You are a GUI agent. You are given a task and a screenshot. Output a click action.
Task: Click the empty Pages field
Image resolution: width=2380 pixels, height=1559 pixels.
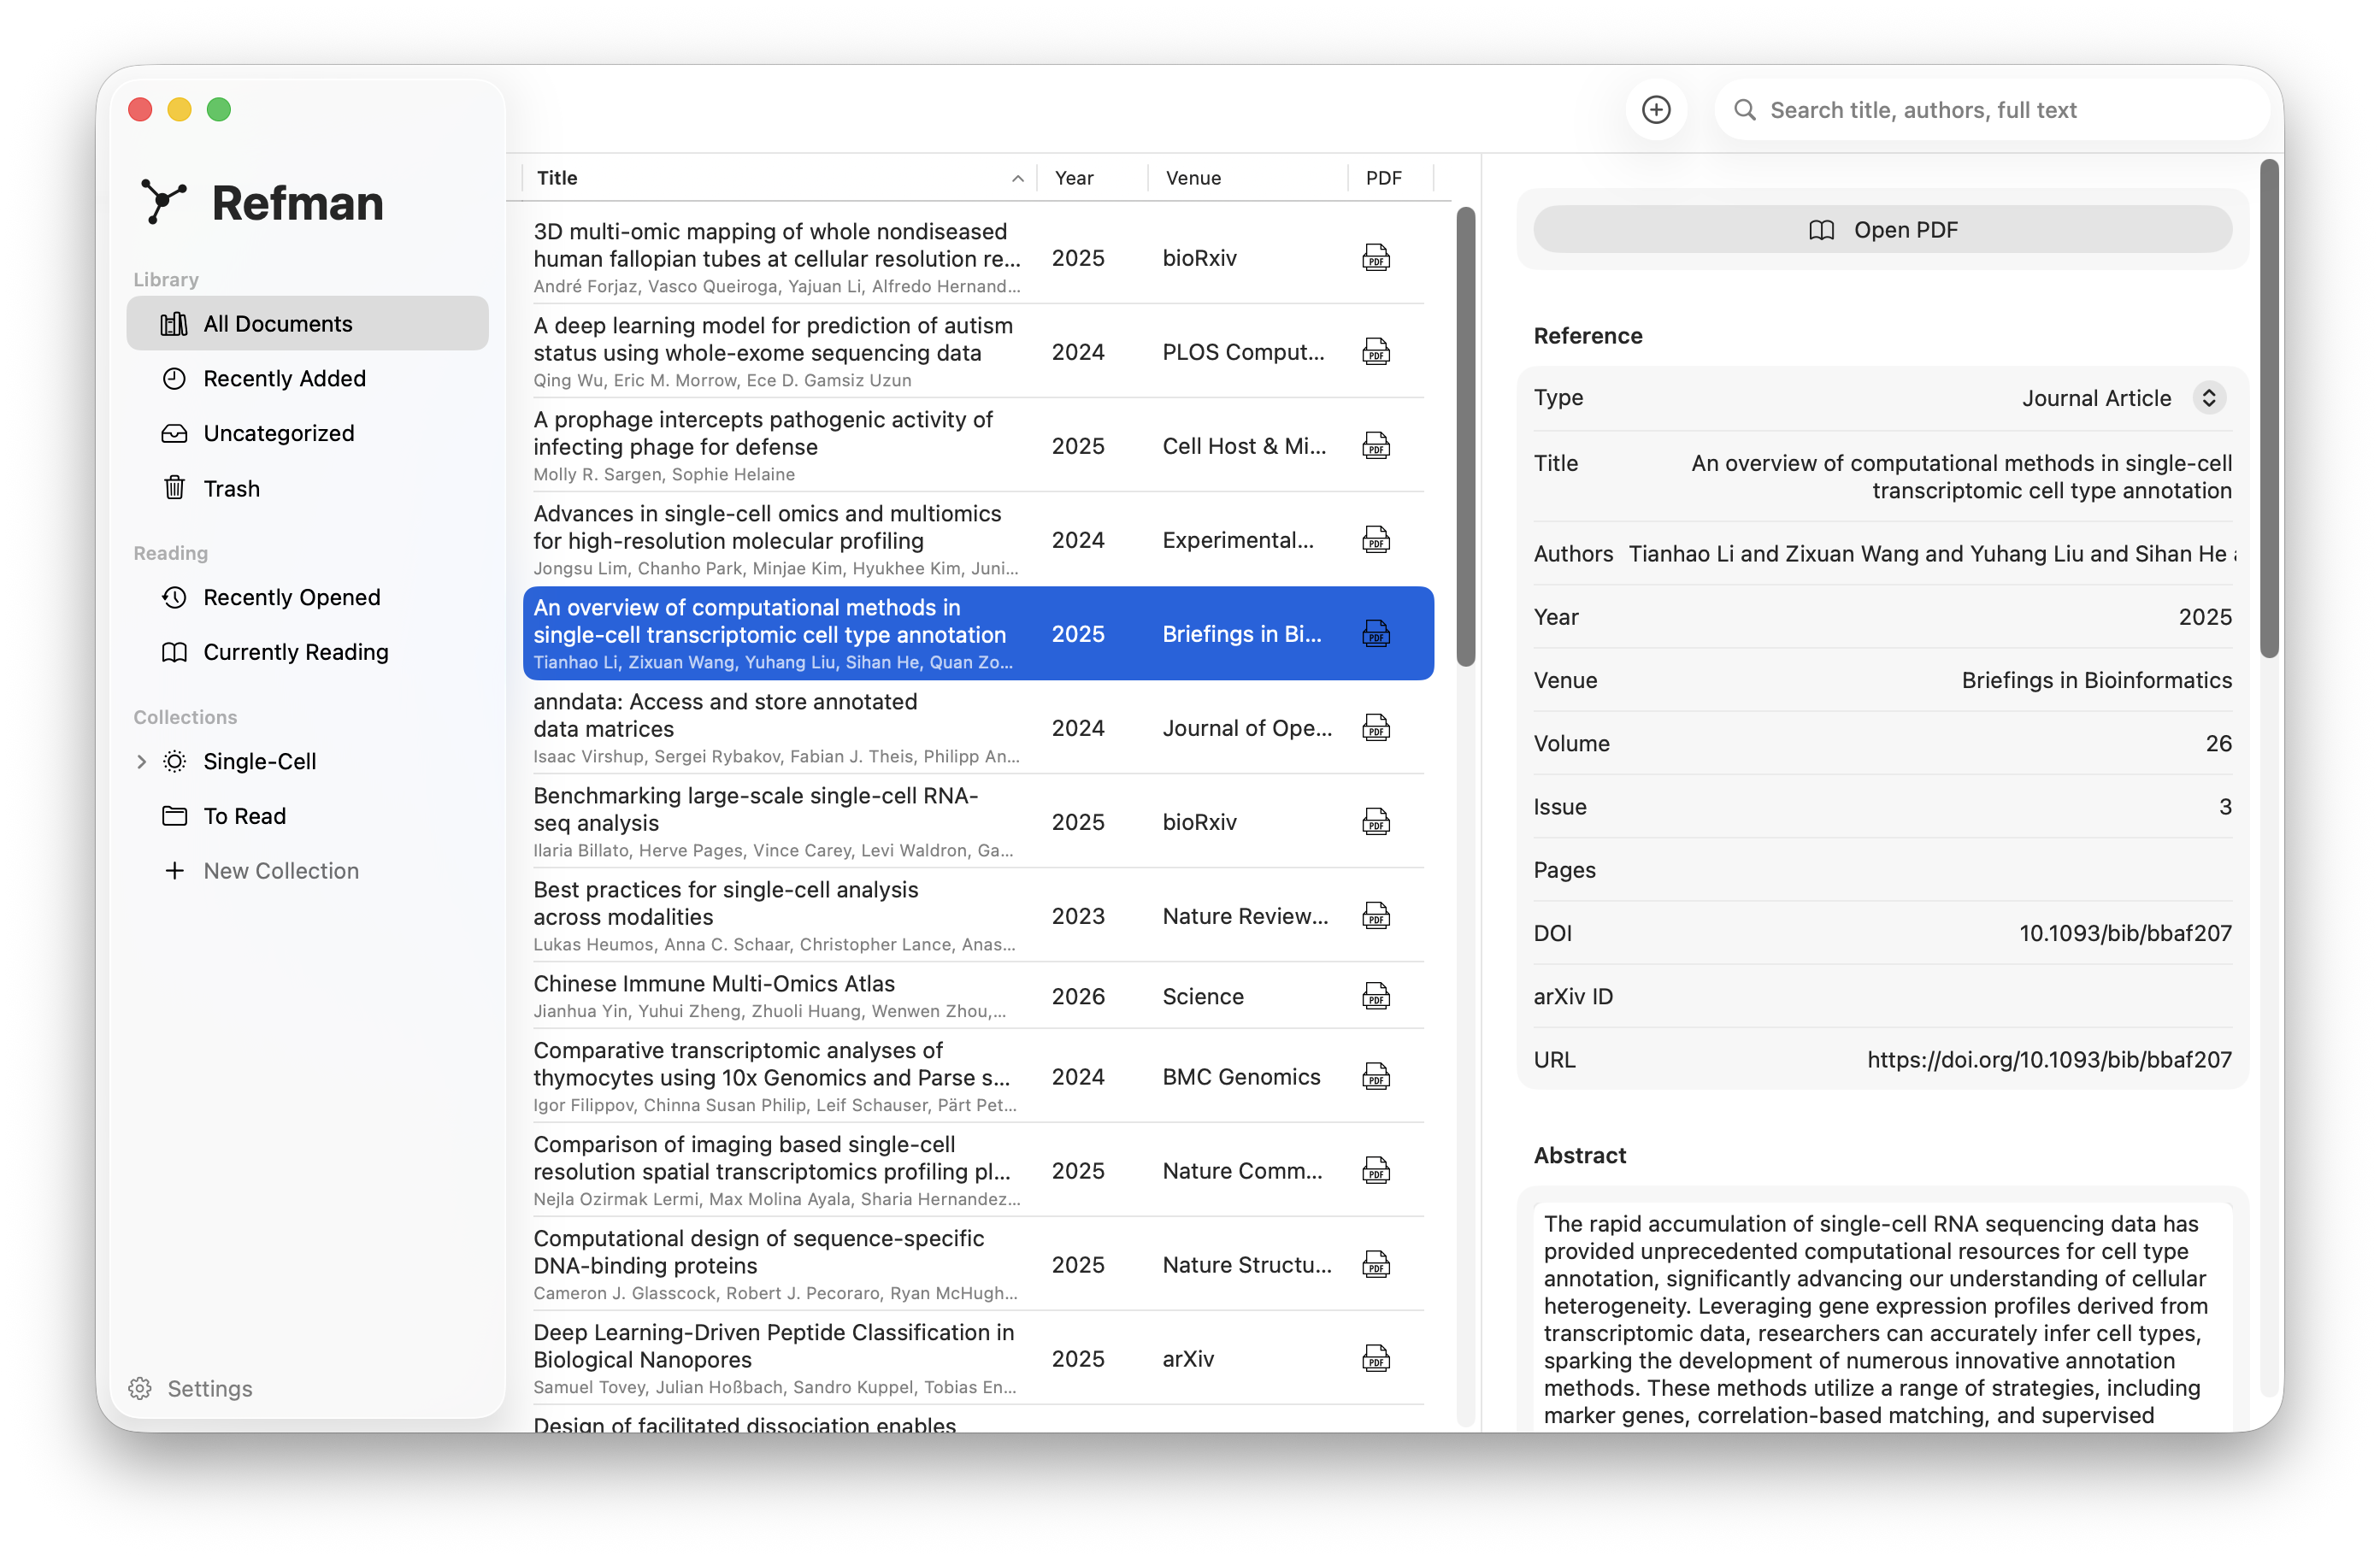click(1882, 871)
